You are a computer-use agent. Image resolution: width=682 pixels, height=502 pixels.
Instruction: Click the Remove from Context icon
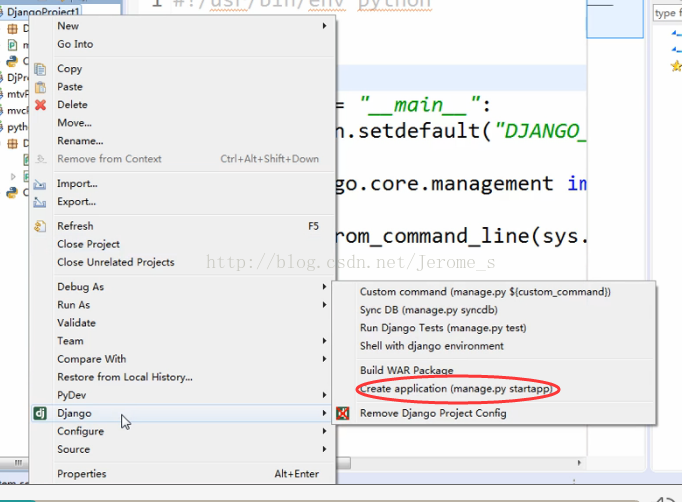(x=40, y=159)
